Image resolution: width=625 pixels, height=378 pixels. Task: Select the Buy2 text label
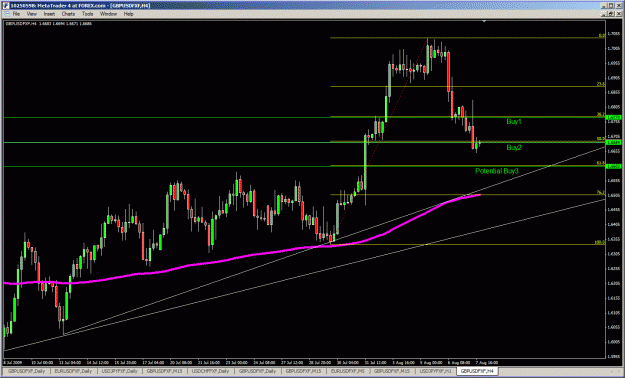click(514, 148)
